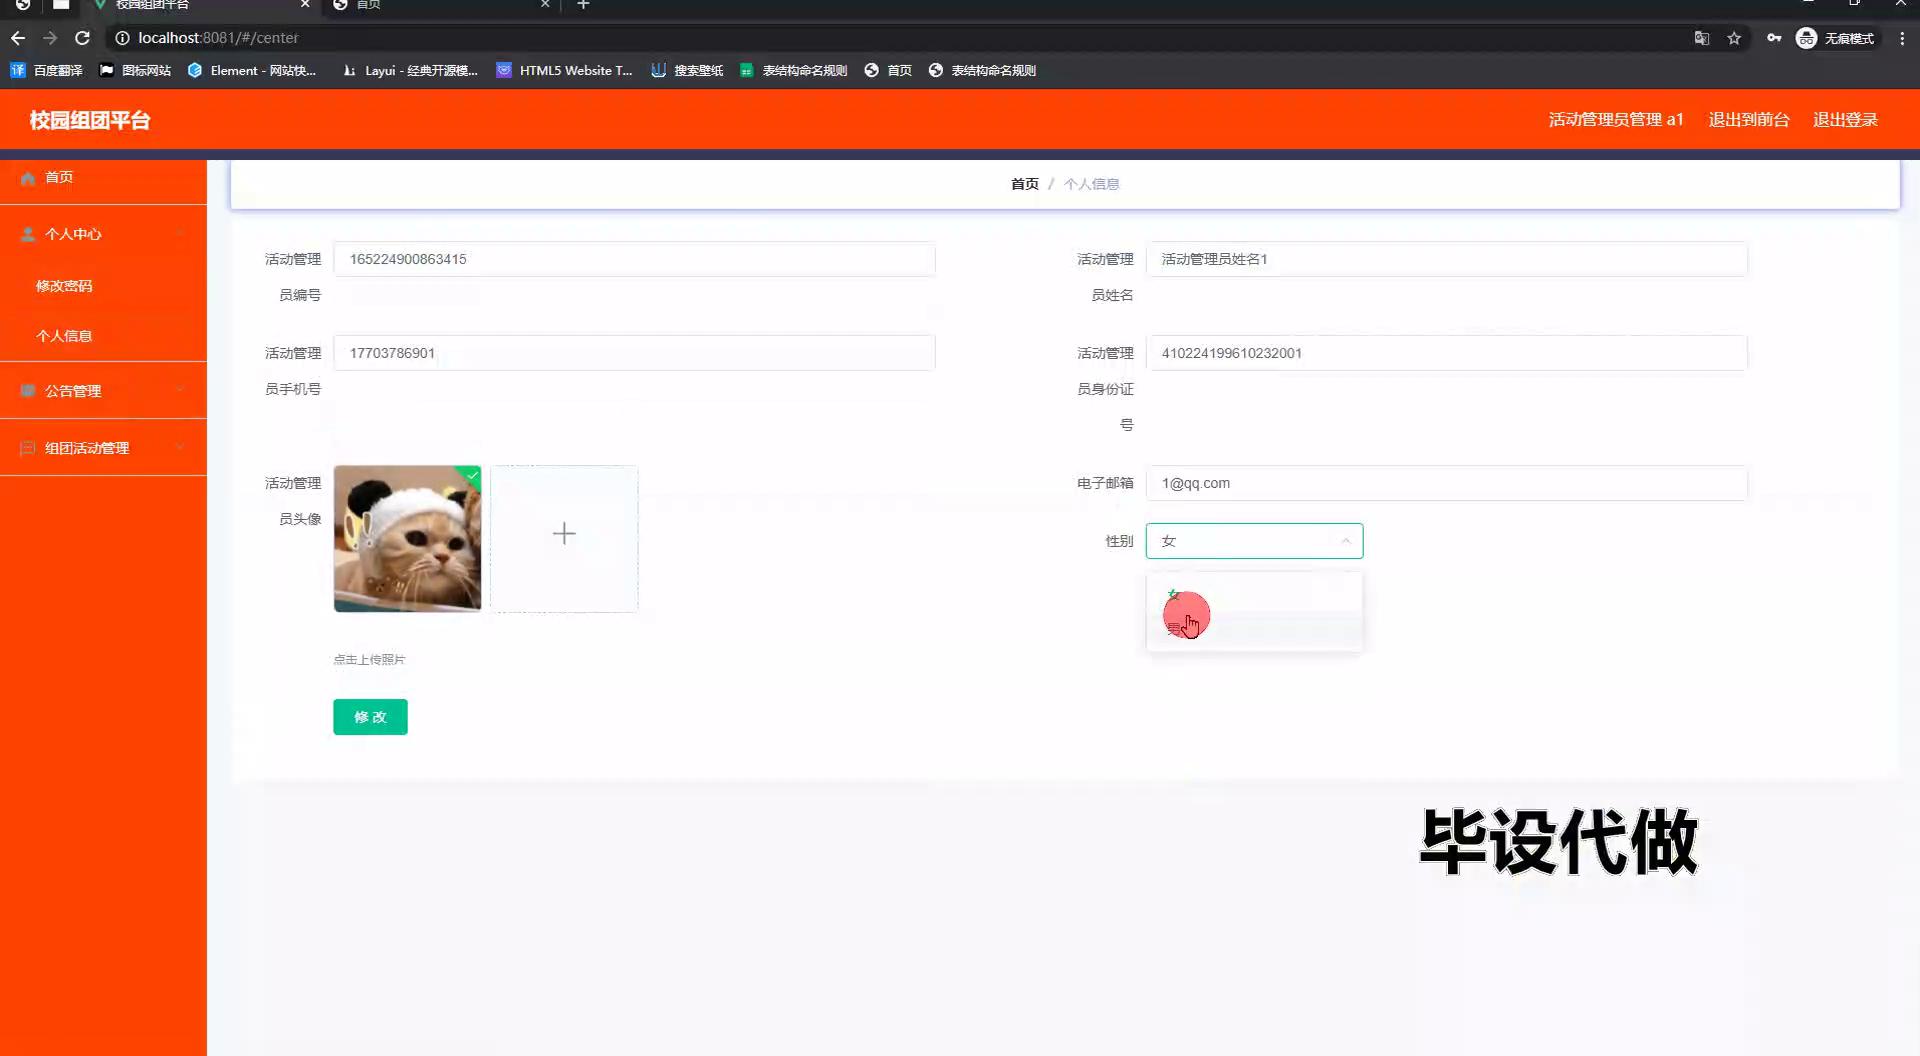The image size is (1920, 1056).
Task: Open the browser translate icon
Action: [x=1701, y=38]
